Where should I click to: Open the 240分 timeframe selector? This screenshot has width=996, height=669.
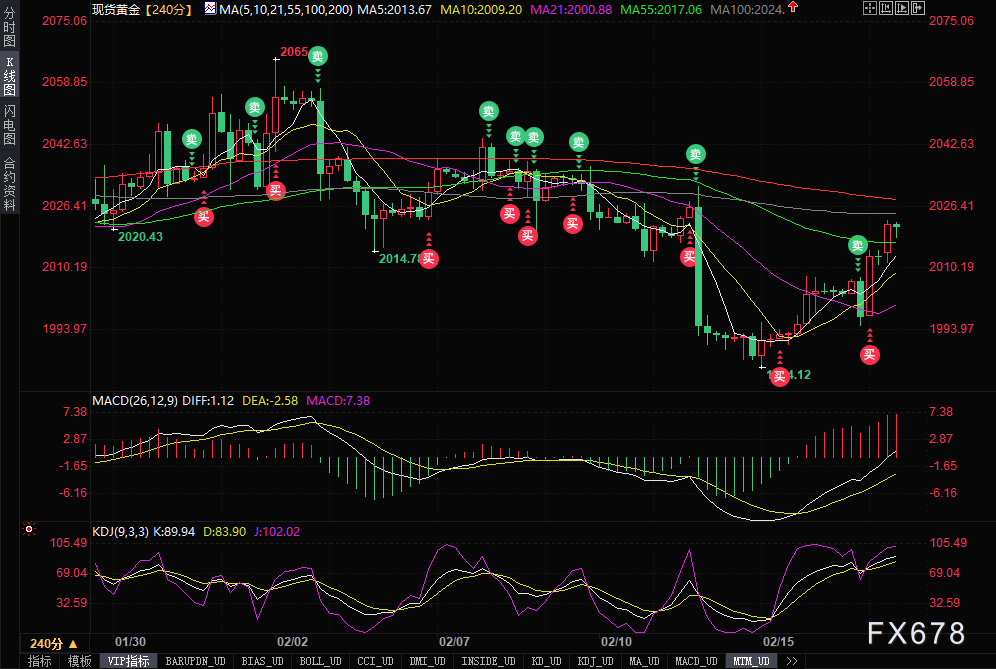pos(54,644)
